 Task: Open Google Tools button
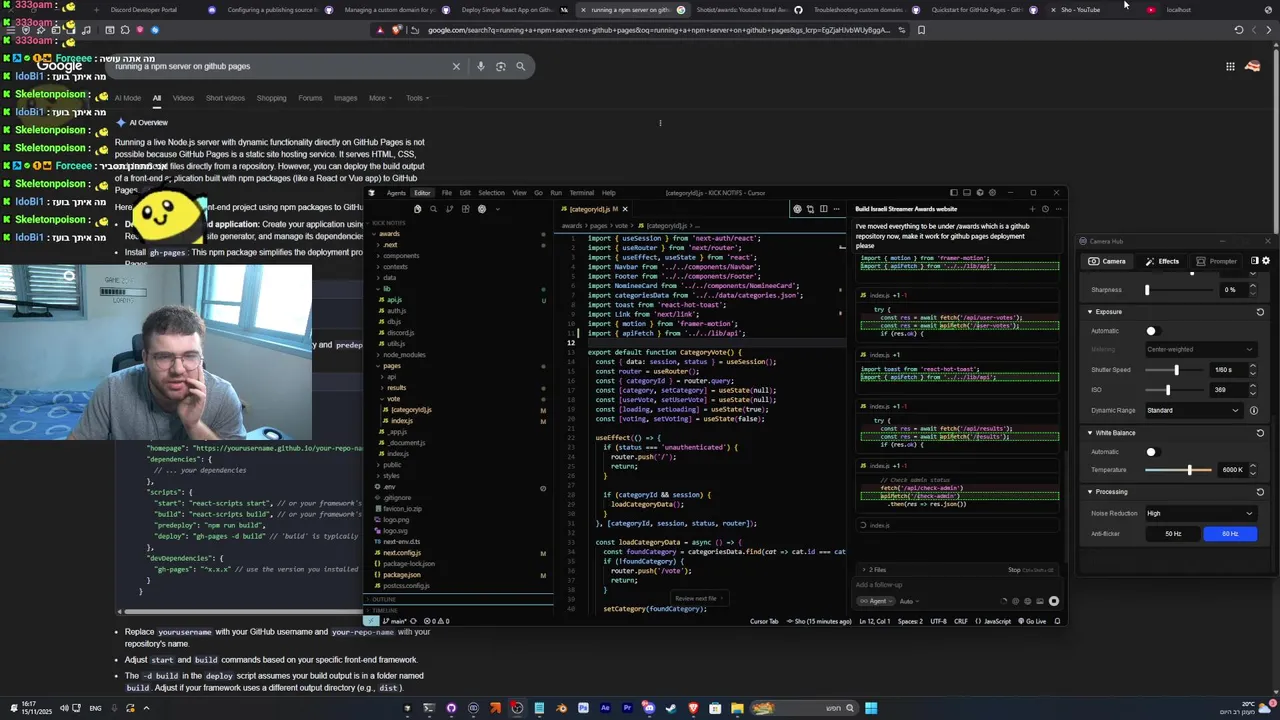(416, 98)
